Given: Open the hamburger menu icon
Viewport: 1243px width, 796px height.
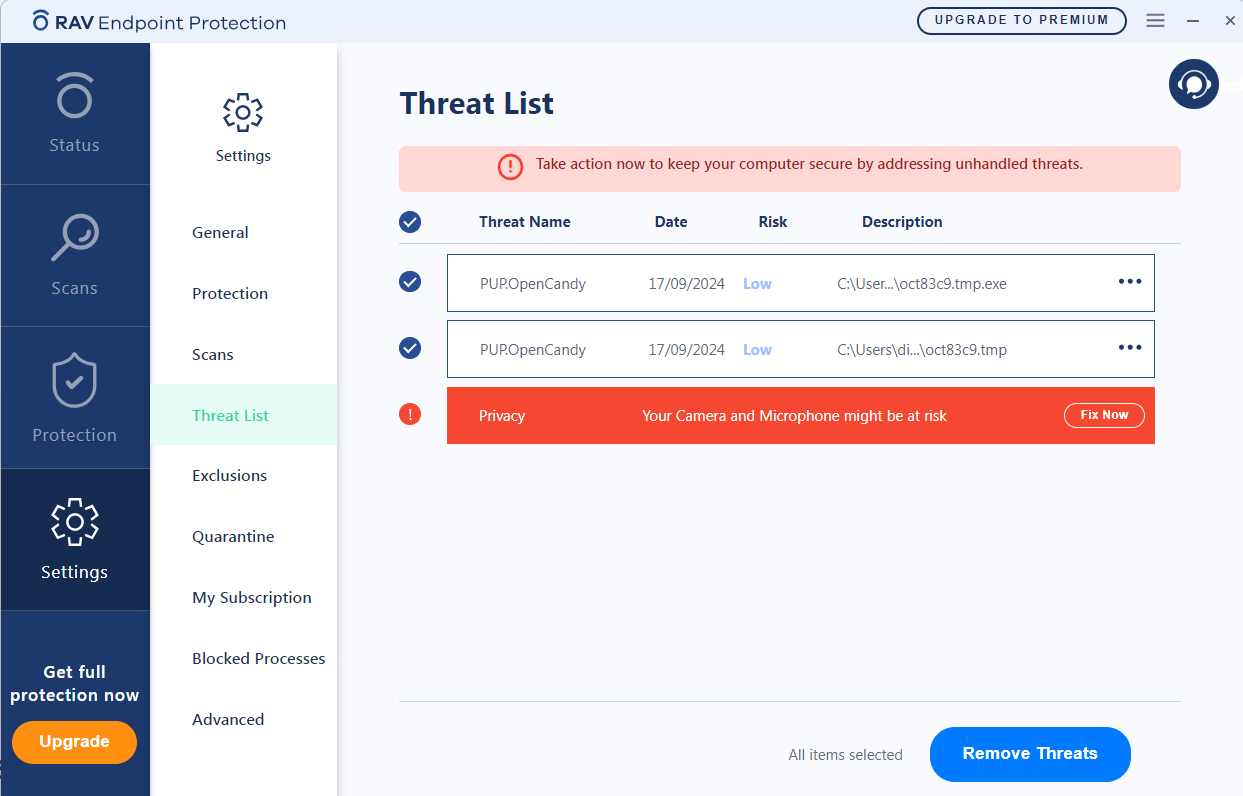Looking at the screenshot, I should pos(1155,20).
